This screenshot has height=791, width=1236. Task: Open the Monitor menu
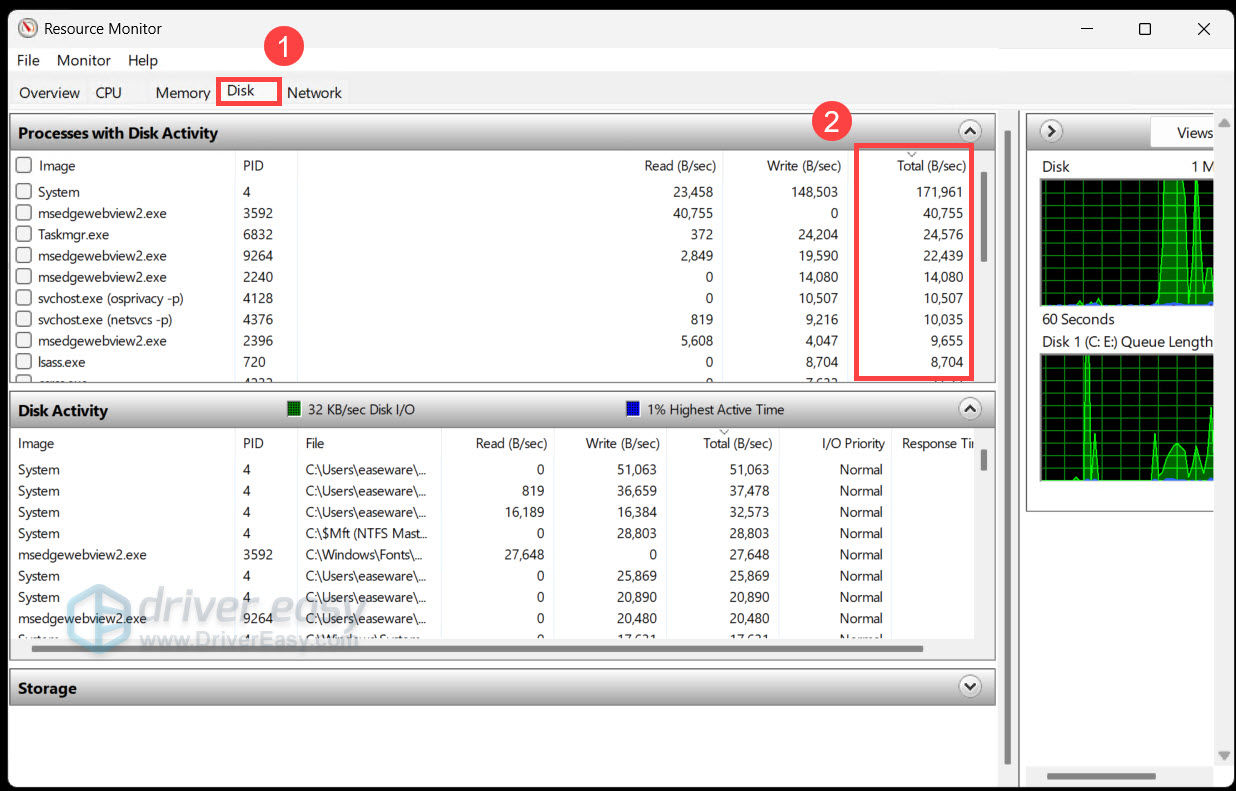pos(84,60)
